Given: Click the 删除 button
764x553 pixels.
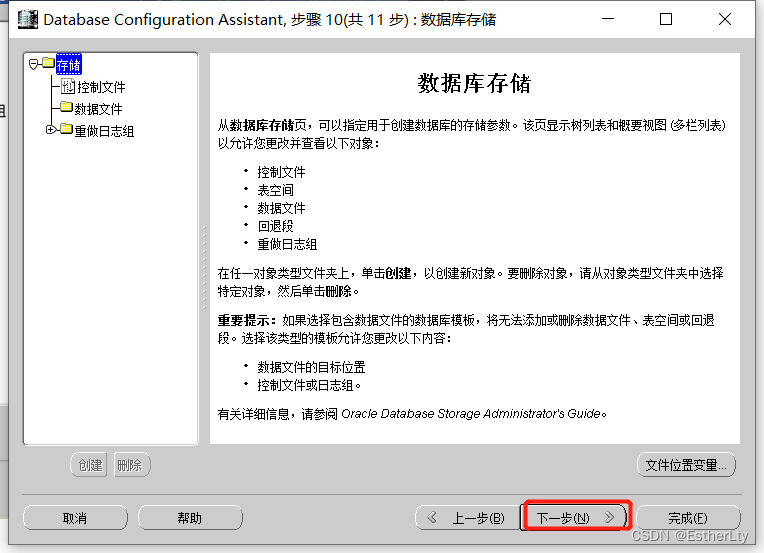Looking at the screenshot, I should pos(132,465).
